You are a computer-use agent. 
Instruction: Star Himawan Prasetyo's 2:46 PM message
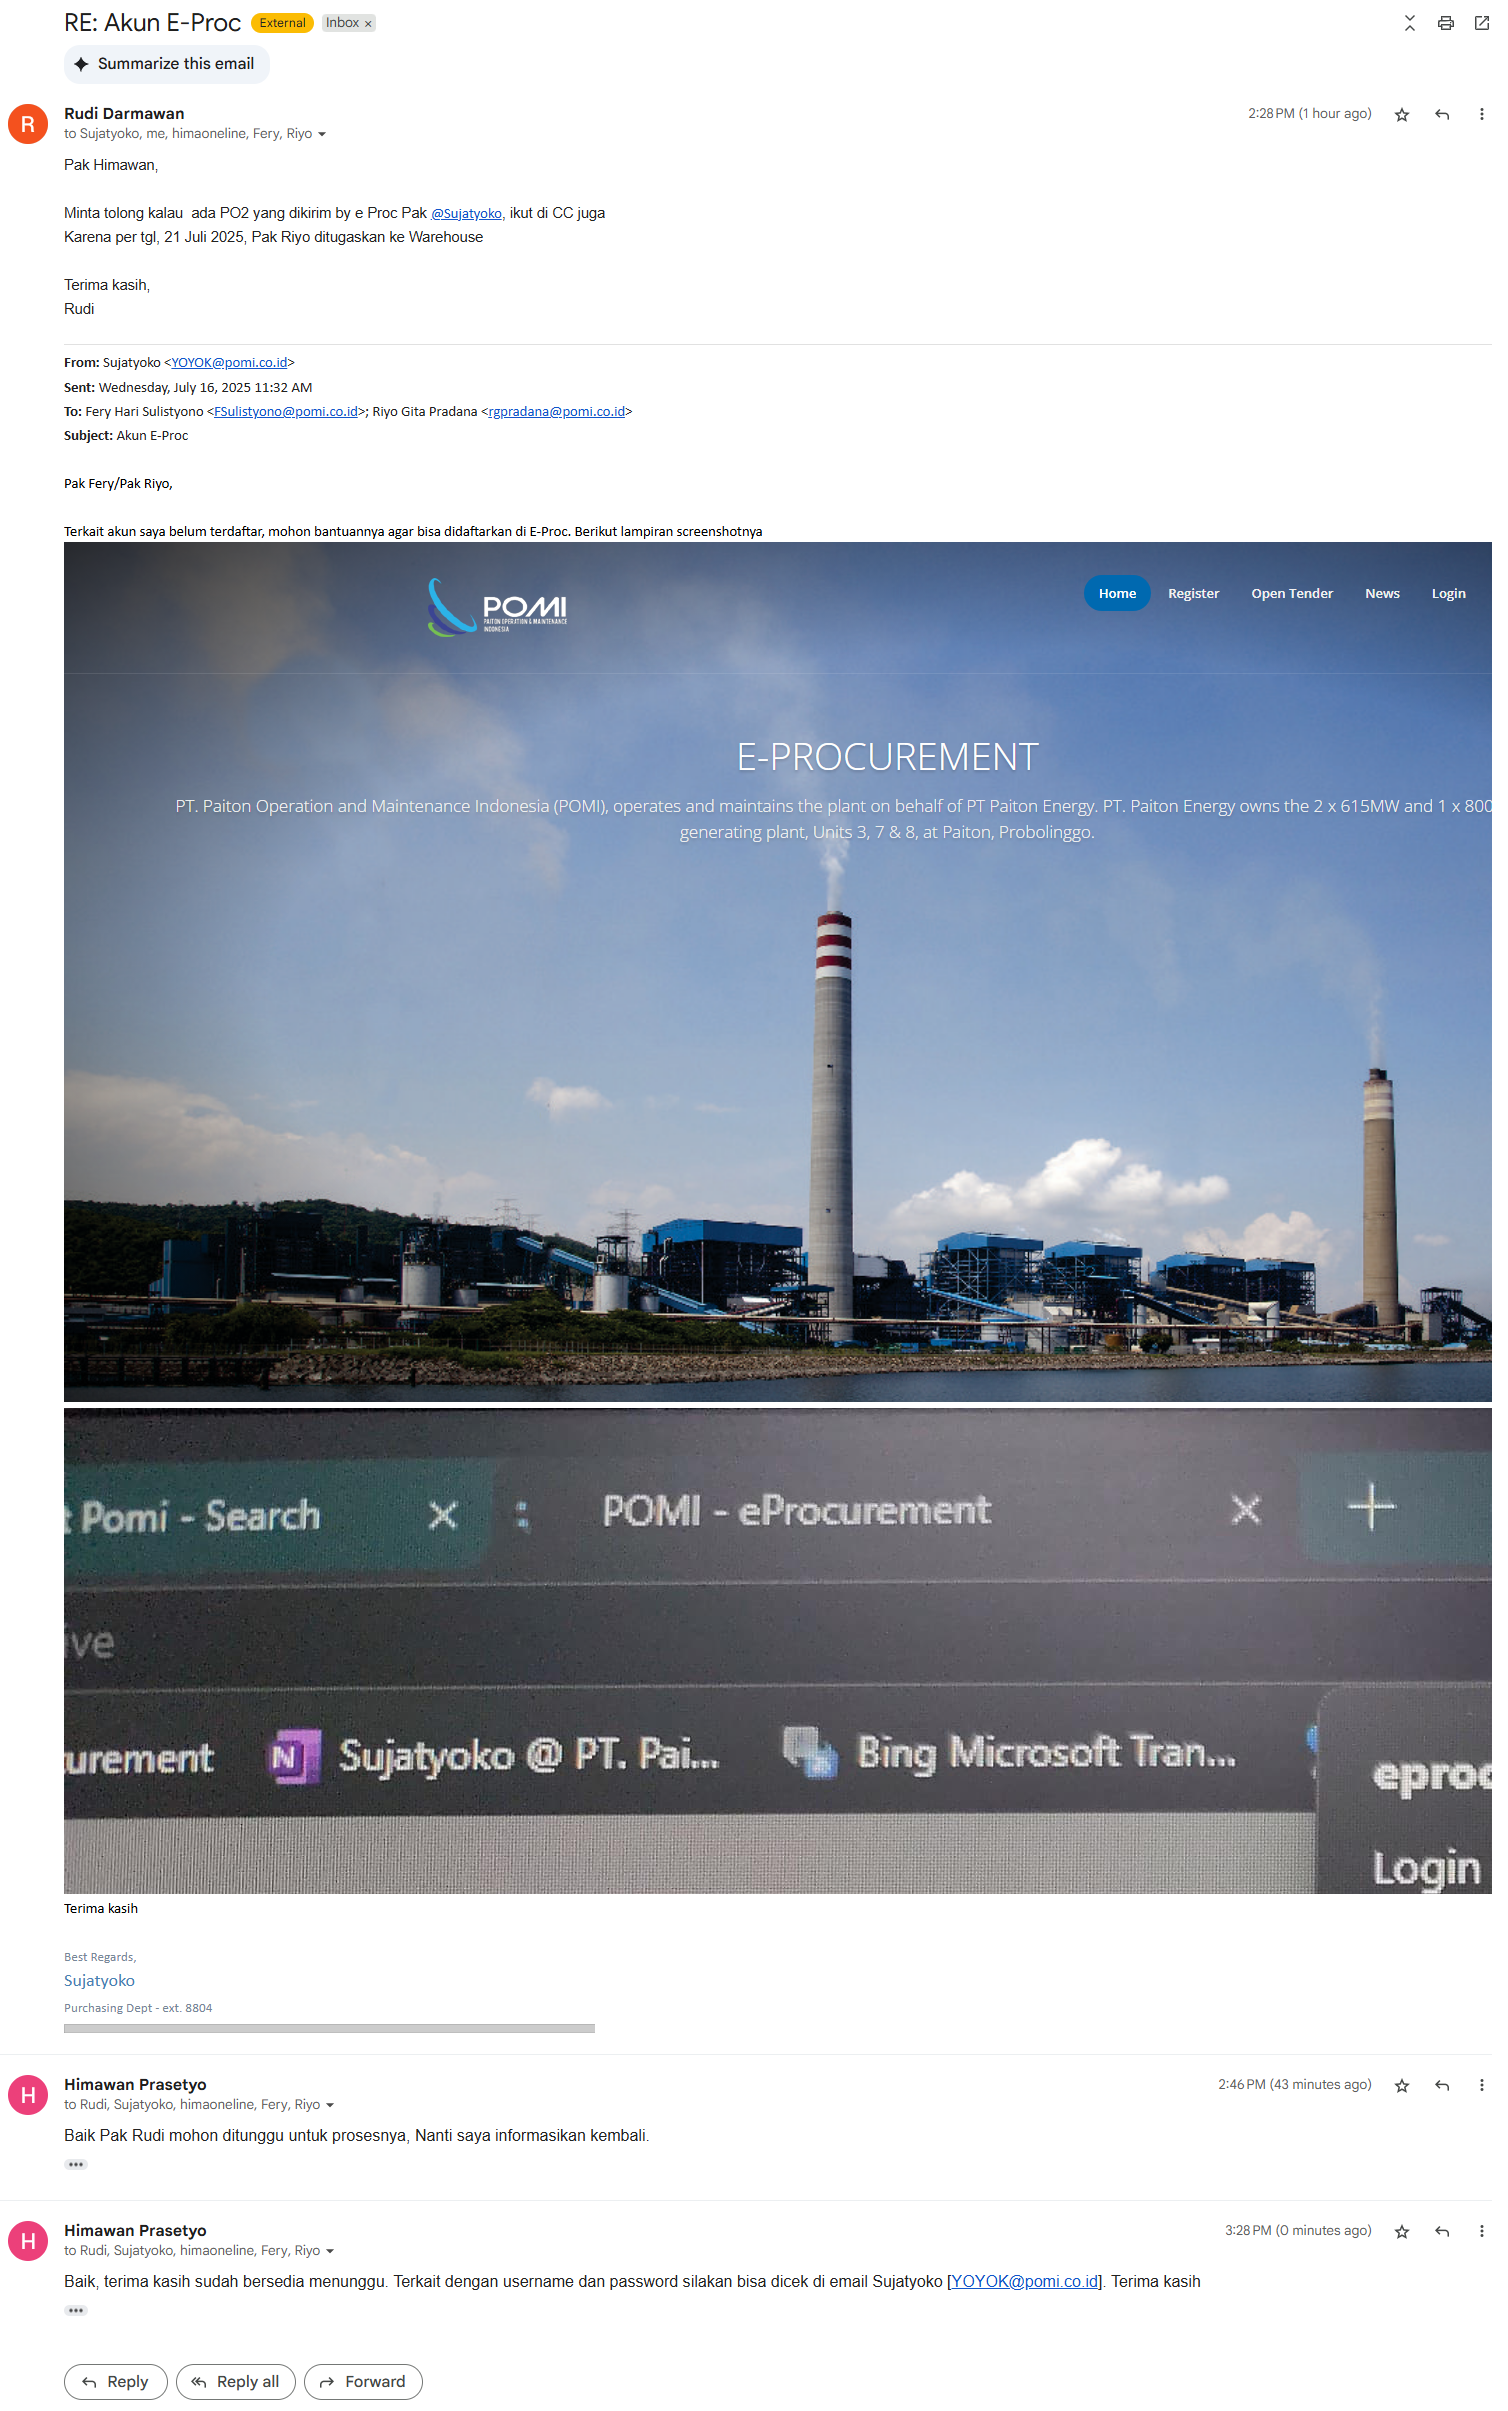point(1401,2086)
